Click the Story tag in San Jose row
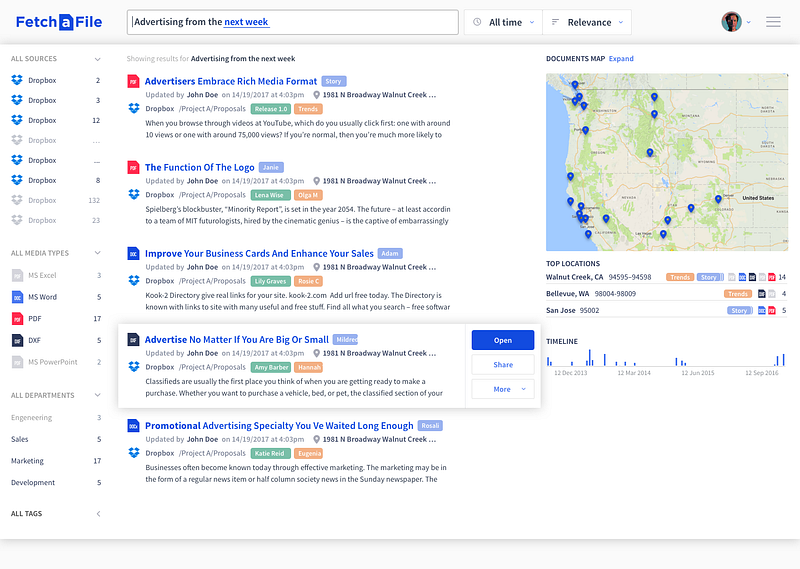Screen dimensions: 800x569 (739, 310)
